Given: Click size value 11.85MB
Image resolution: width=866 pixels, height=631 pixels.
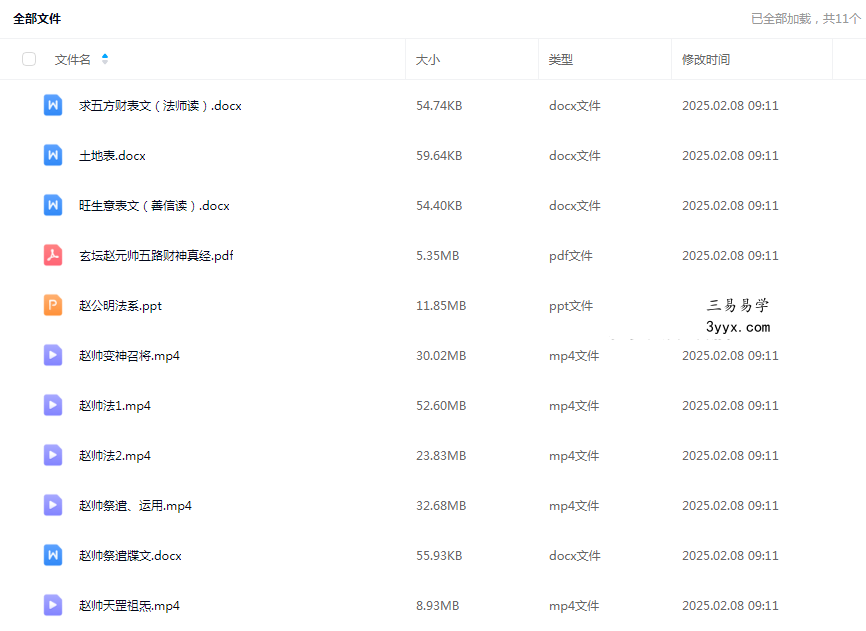Looking at the screenshot, I should tap(441, 305).
